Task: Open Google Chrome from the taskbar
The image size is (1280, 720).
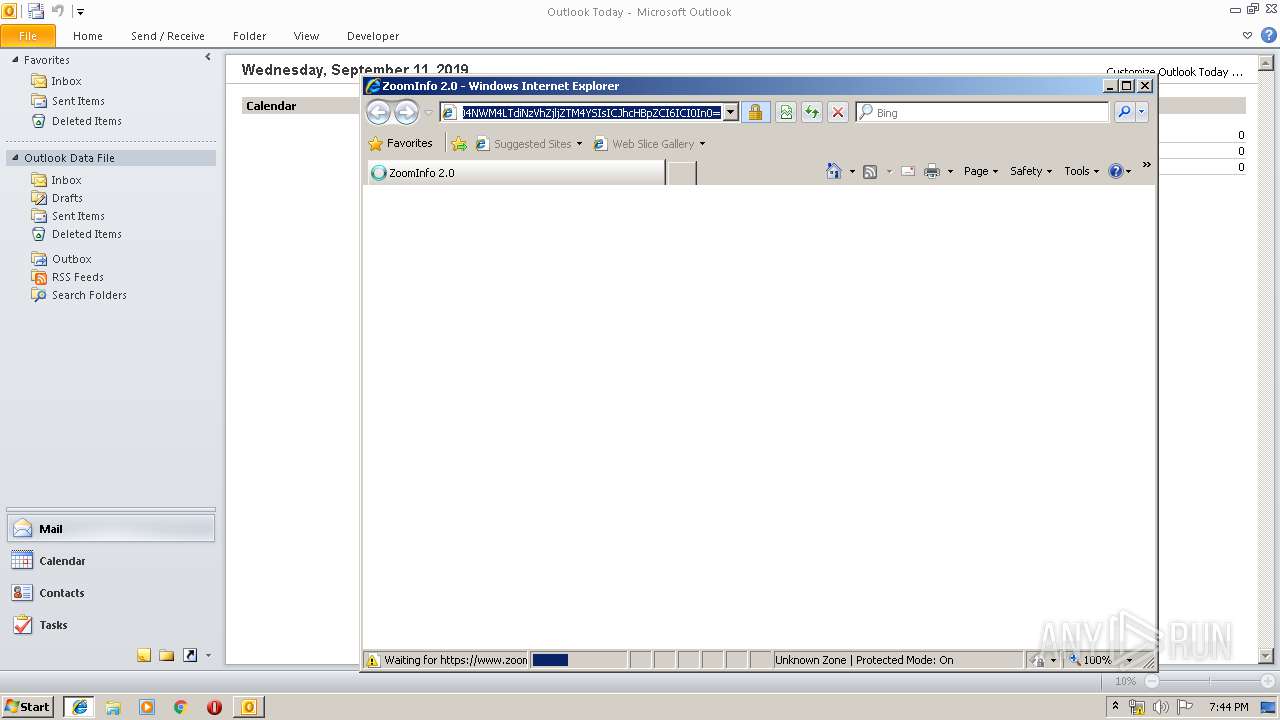Action: (x=180, y=707)
